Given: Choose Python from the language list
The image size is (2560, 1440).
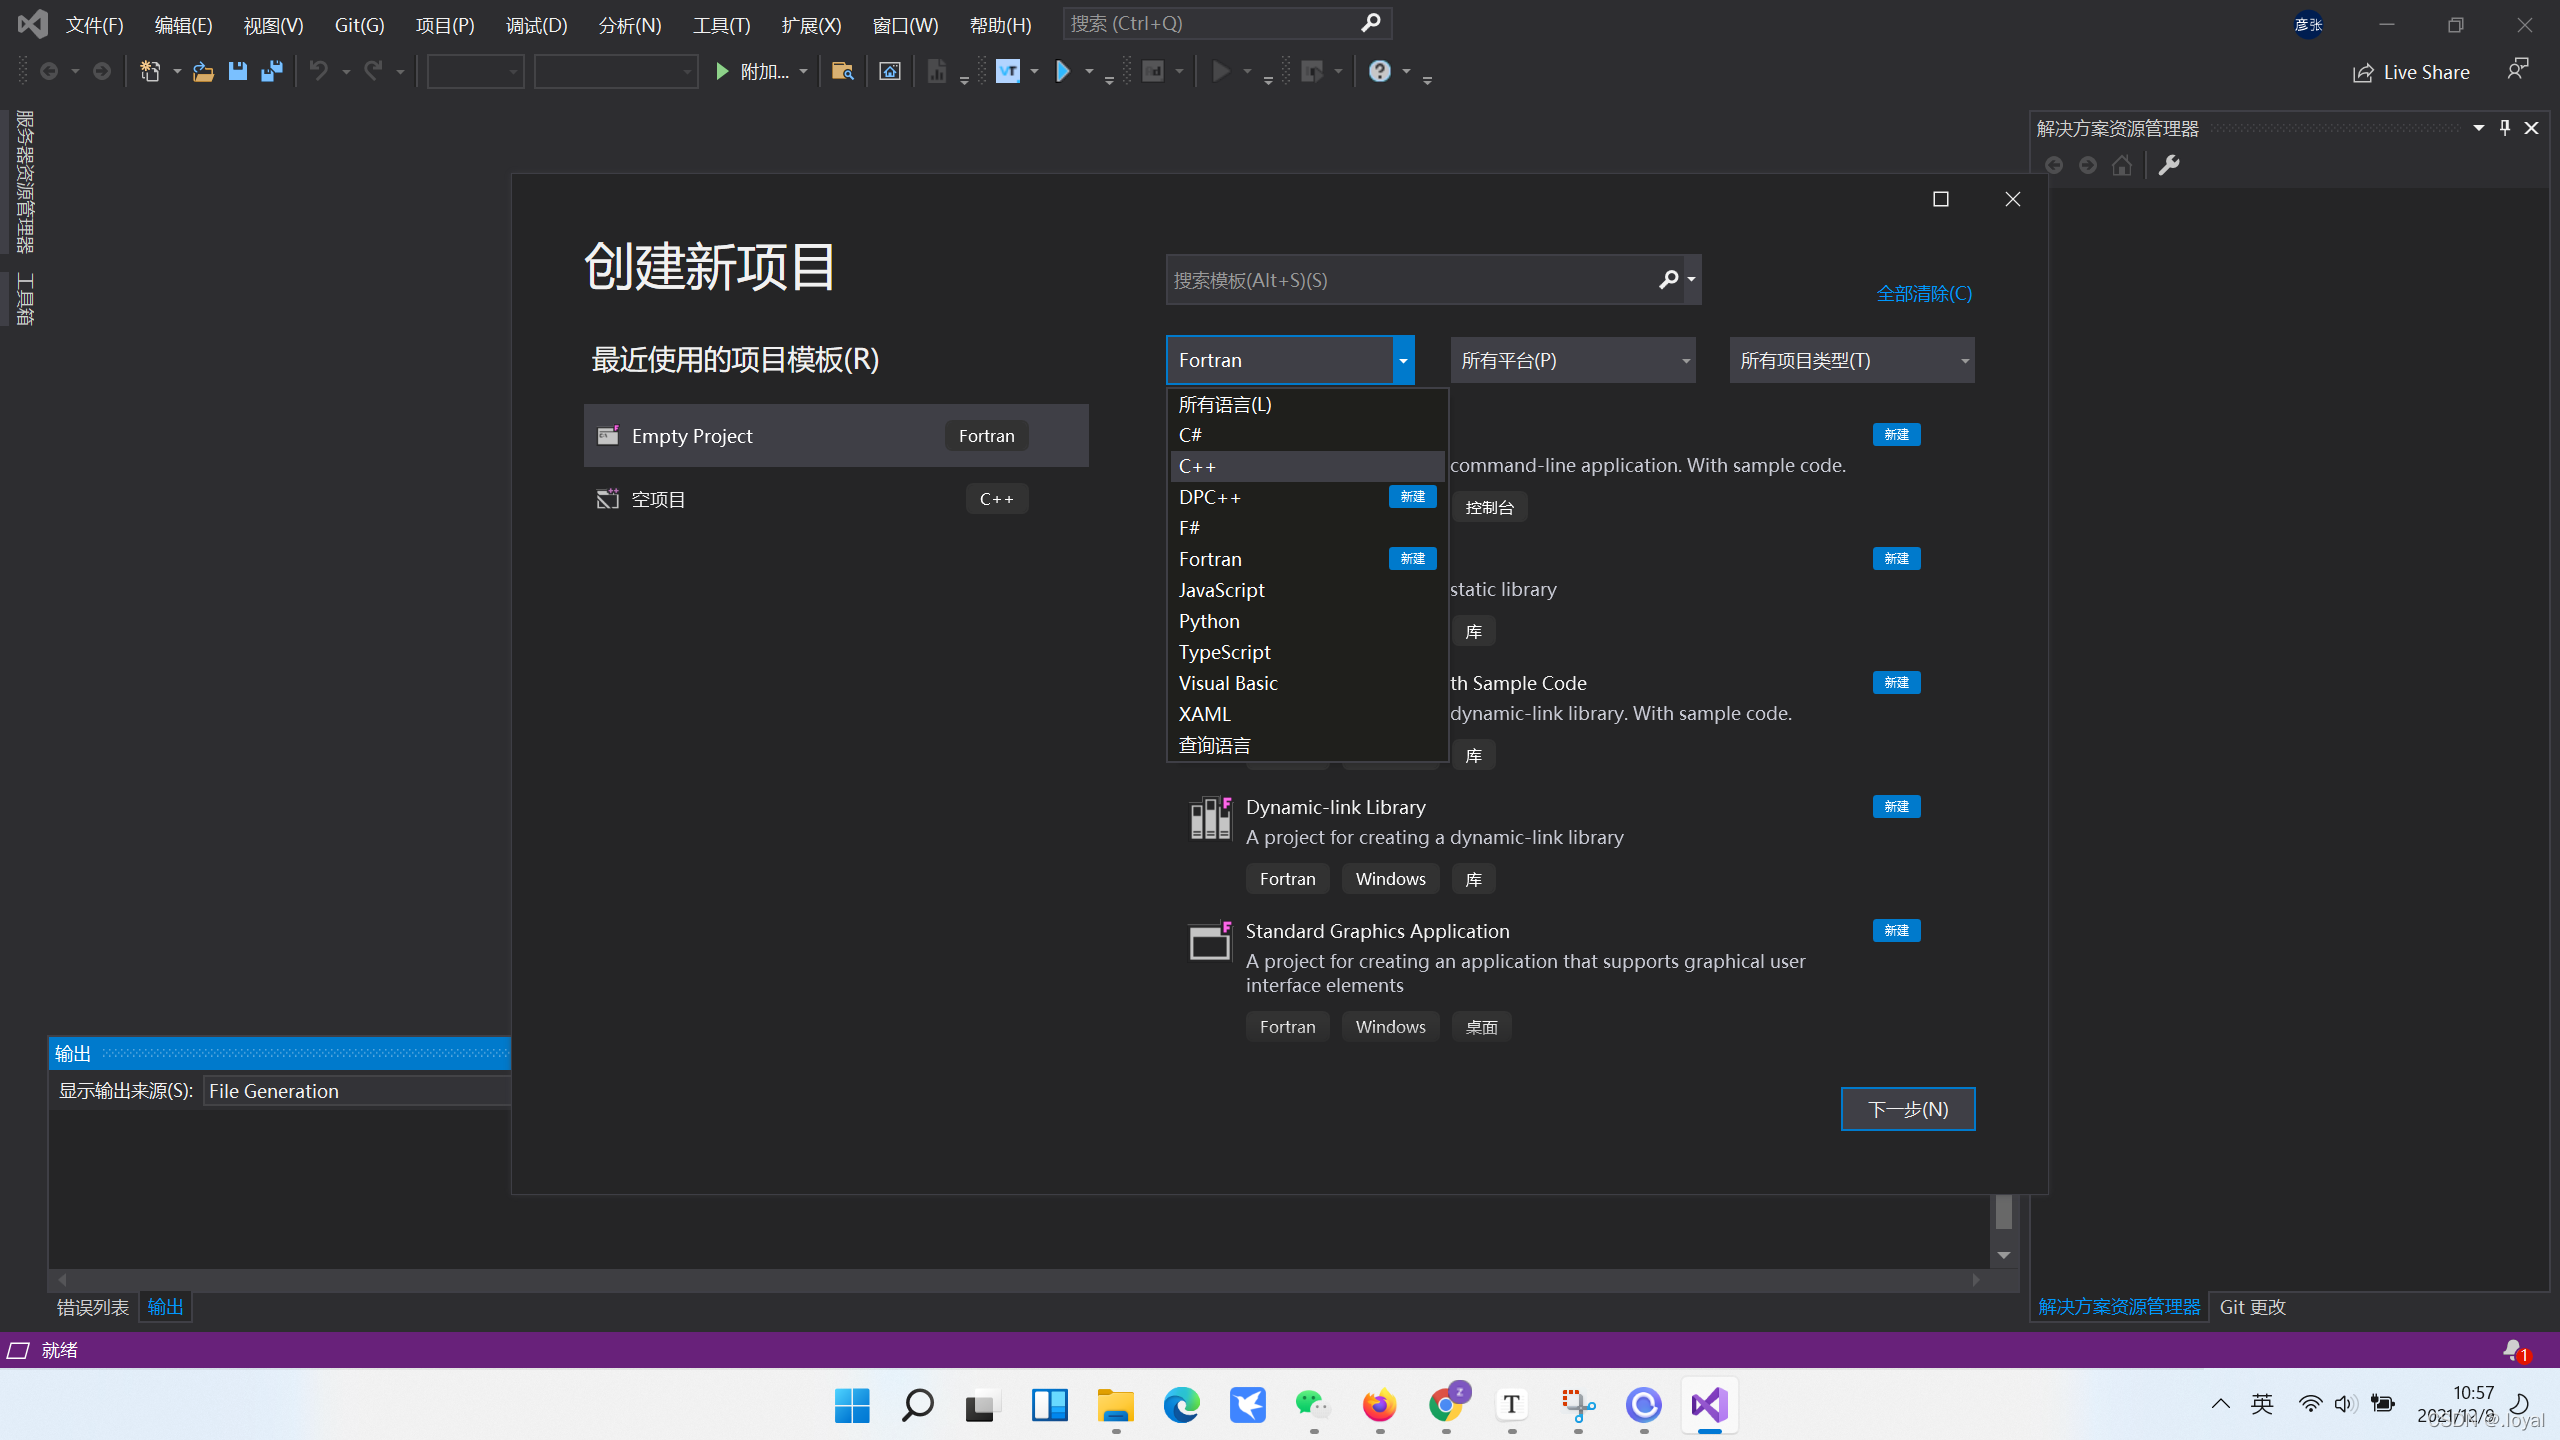Looking at the screenshot, I should [1209, 621].
